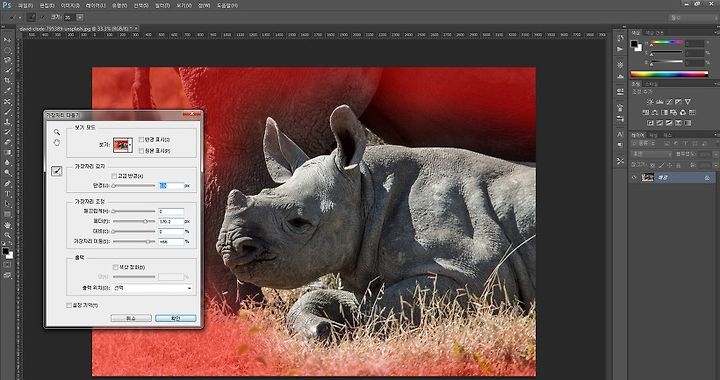720x380 pixels.
Task: Add a Levels adjustment
Action: coord(659,102)
